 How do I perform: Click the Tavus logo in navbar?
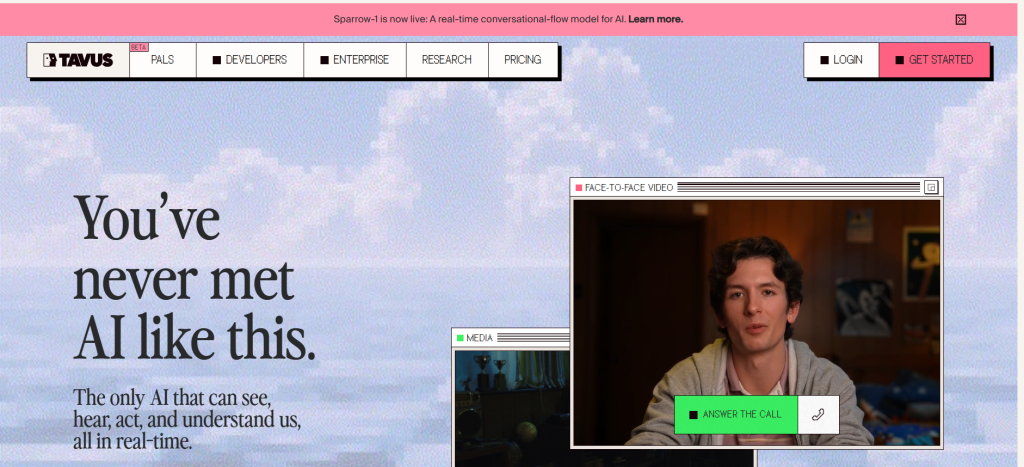[78, 60]
